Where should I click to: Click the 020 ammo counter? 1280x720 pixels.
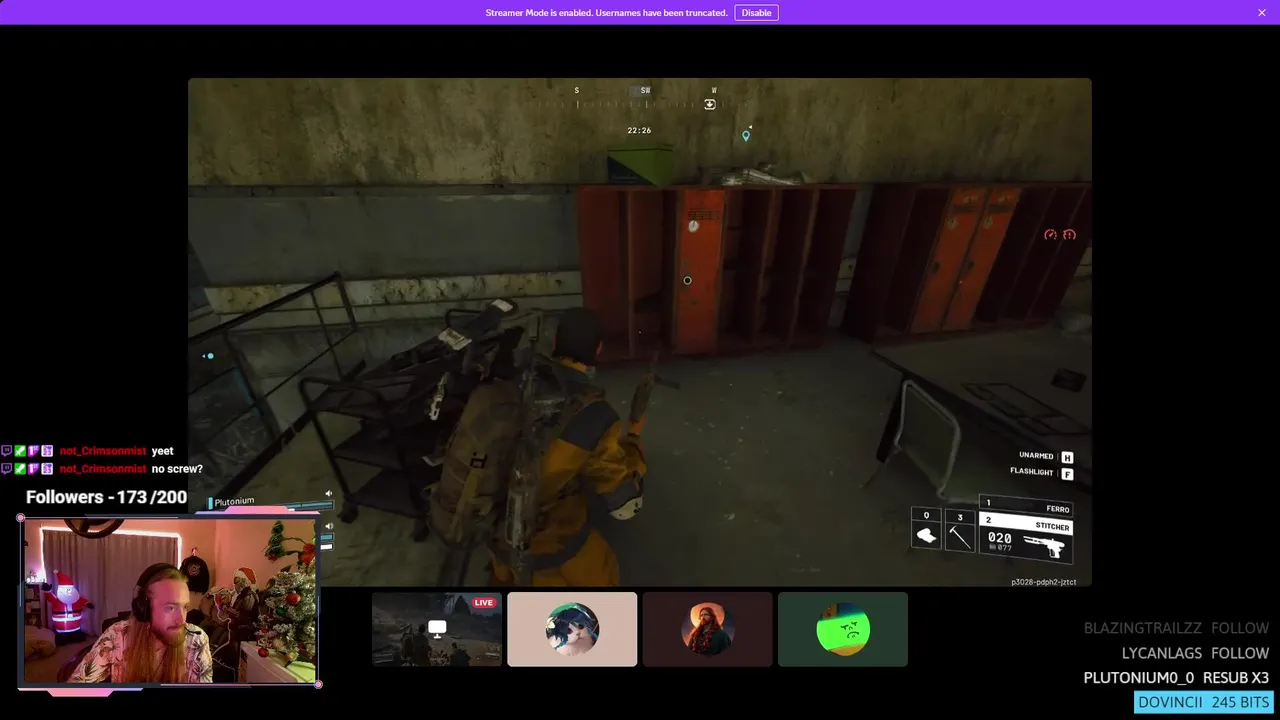(x=1000, y=538)
